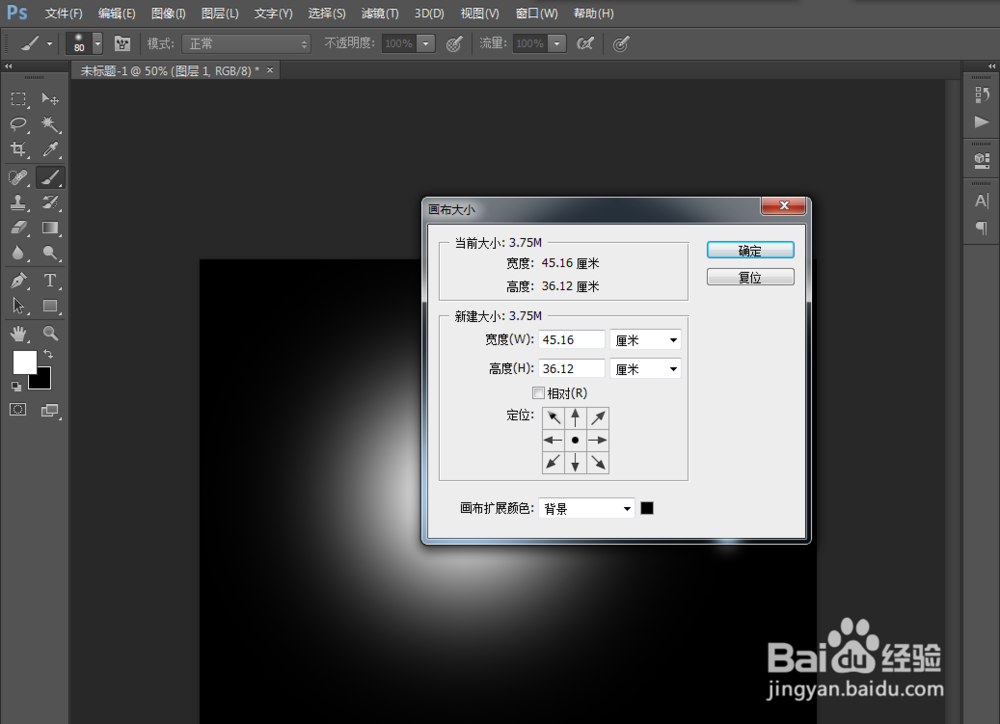Click the canvas extension color swatch

tap(647, 508)
